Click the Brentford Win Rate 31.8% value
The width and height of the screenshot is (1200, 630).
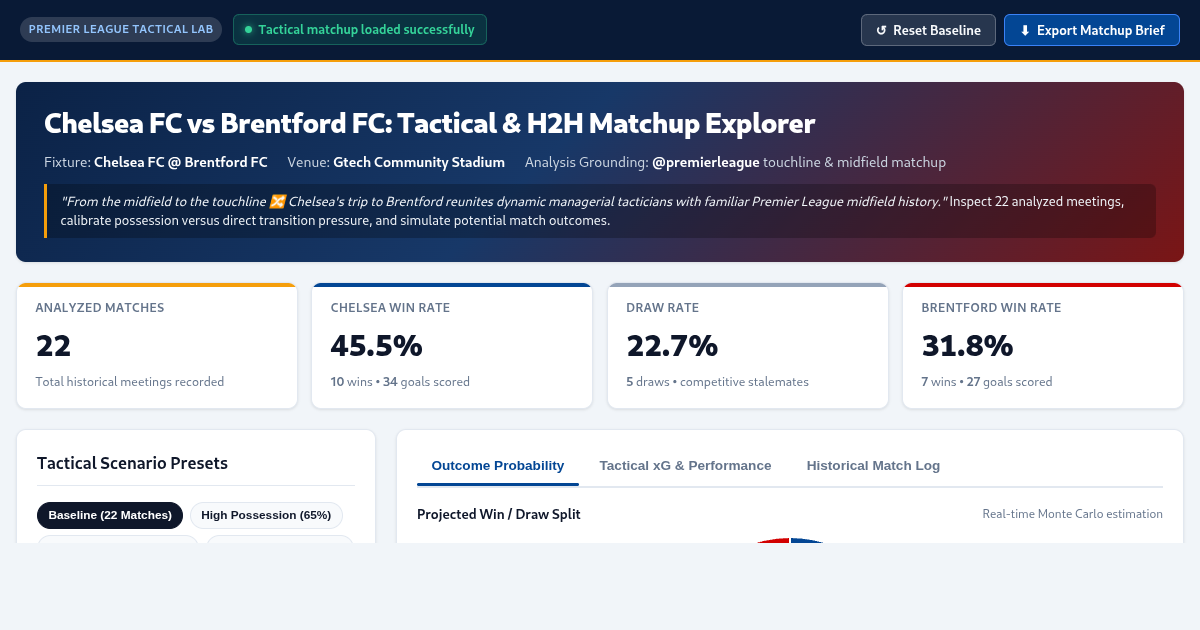click(967, 346)
